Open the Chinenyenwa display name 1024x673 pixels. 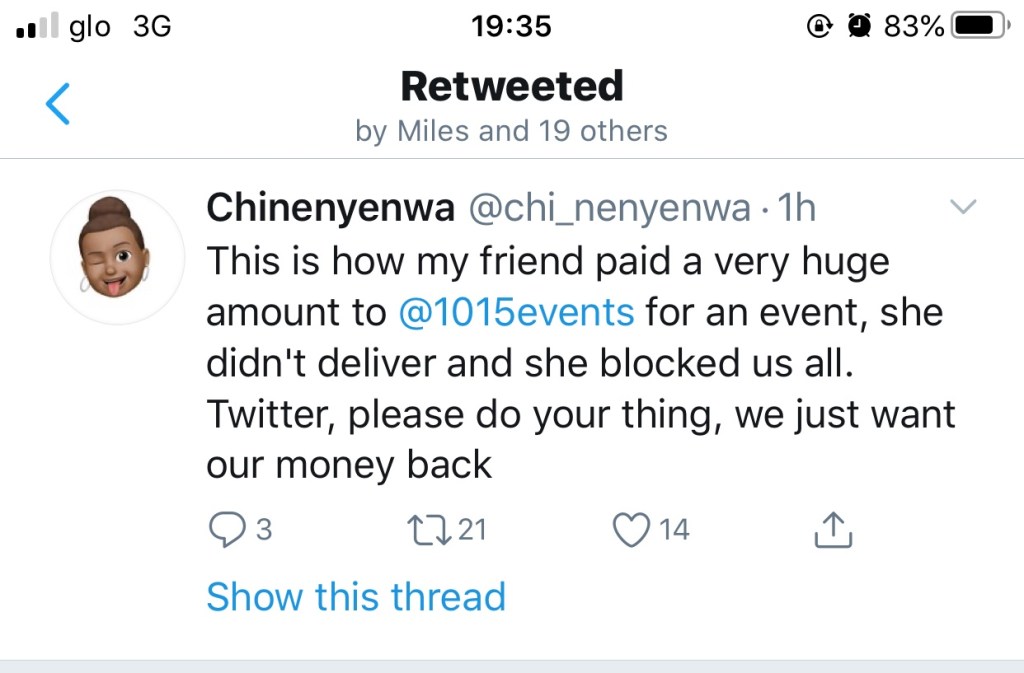point(330,208)
